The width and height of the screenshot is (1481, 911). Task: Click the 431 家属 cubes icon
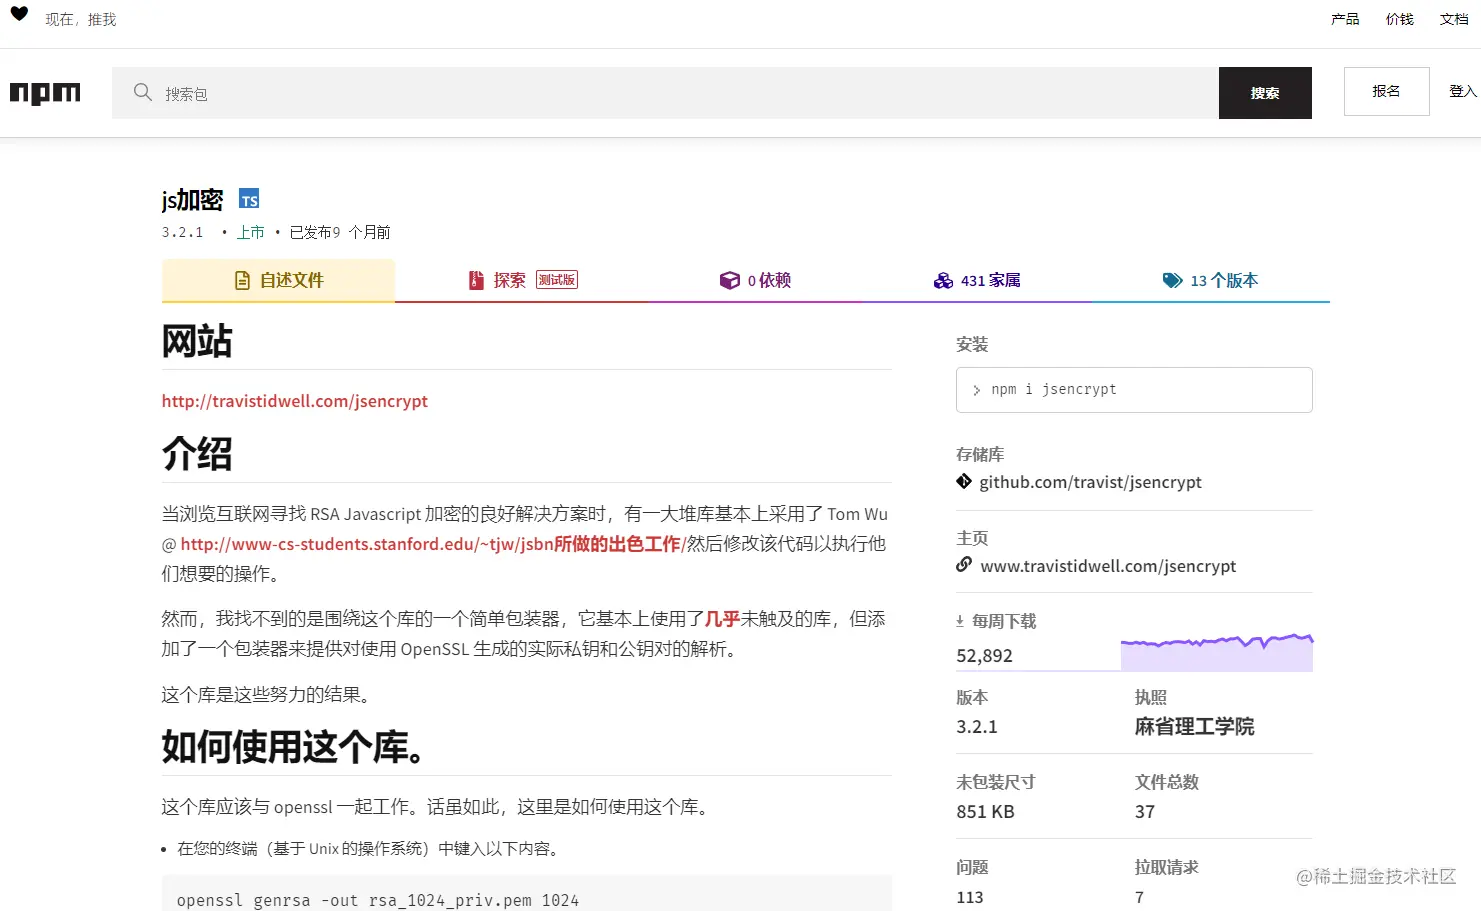[943, 281]
